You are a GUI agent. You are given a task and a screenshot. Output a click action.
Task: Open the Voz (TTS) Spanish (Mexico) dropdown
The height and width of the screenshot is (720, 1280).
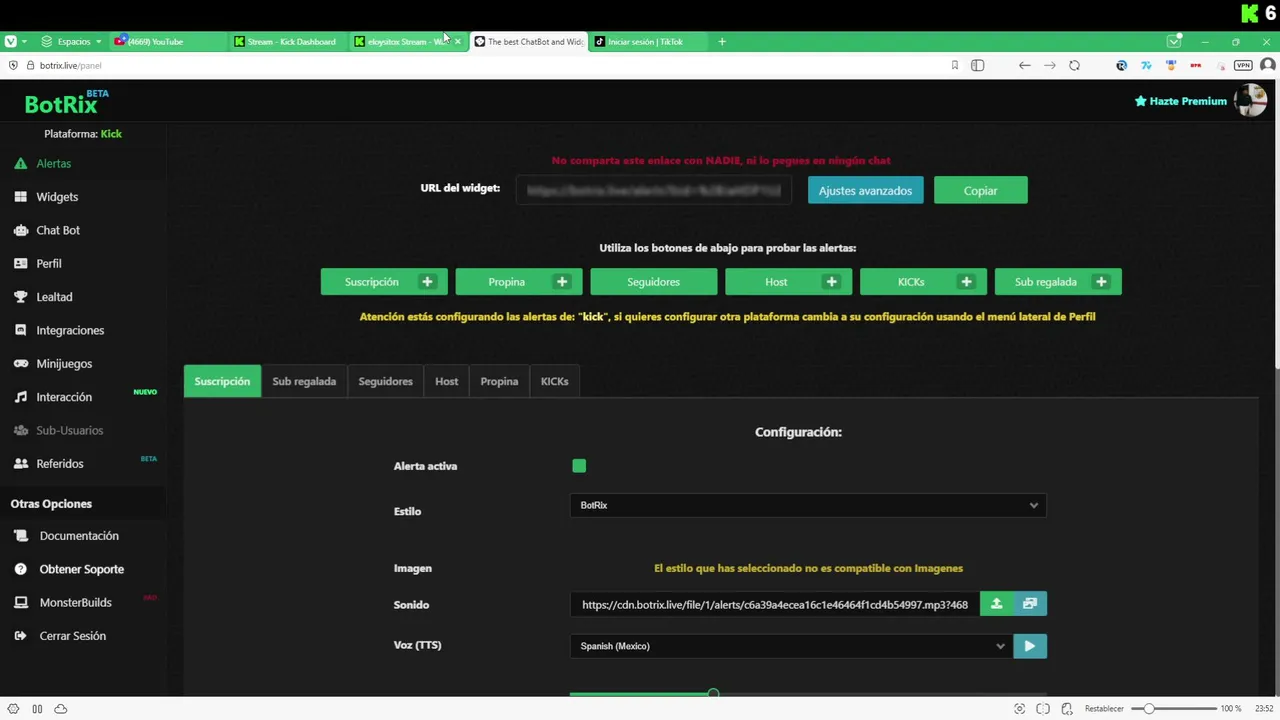point(791,646)
